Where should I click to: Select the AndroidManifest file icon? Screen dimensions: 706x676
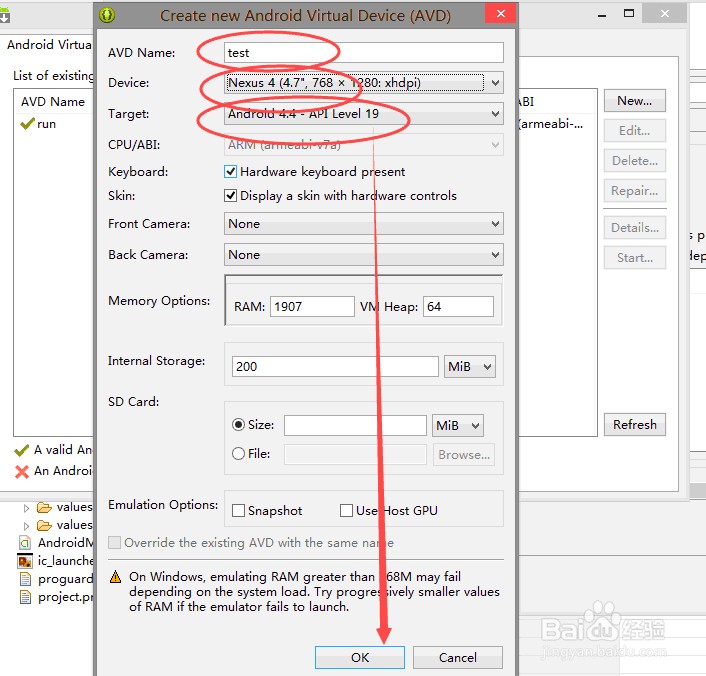[25, 543]
